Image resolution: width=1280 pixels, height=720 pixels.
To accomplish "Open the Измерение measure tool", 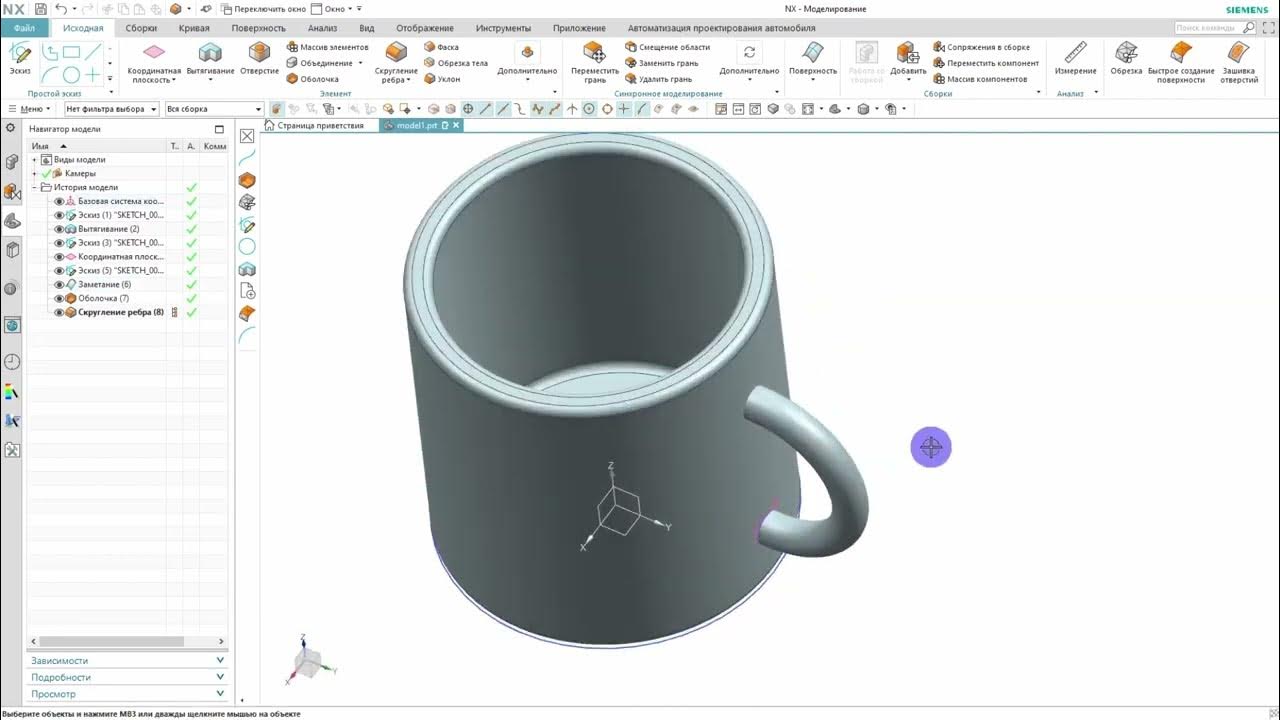I will [x=1076, y=59].
